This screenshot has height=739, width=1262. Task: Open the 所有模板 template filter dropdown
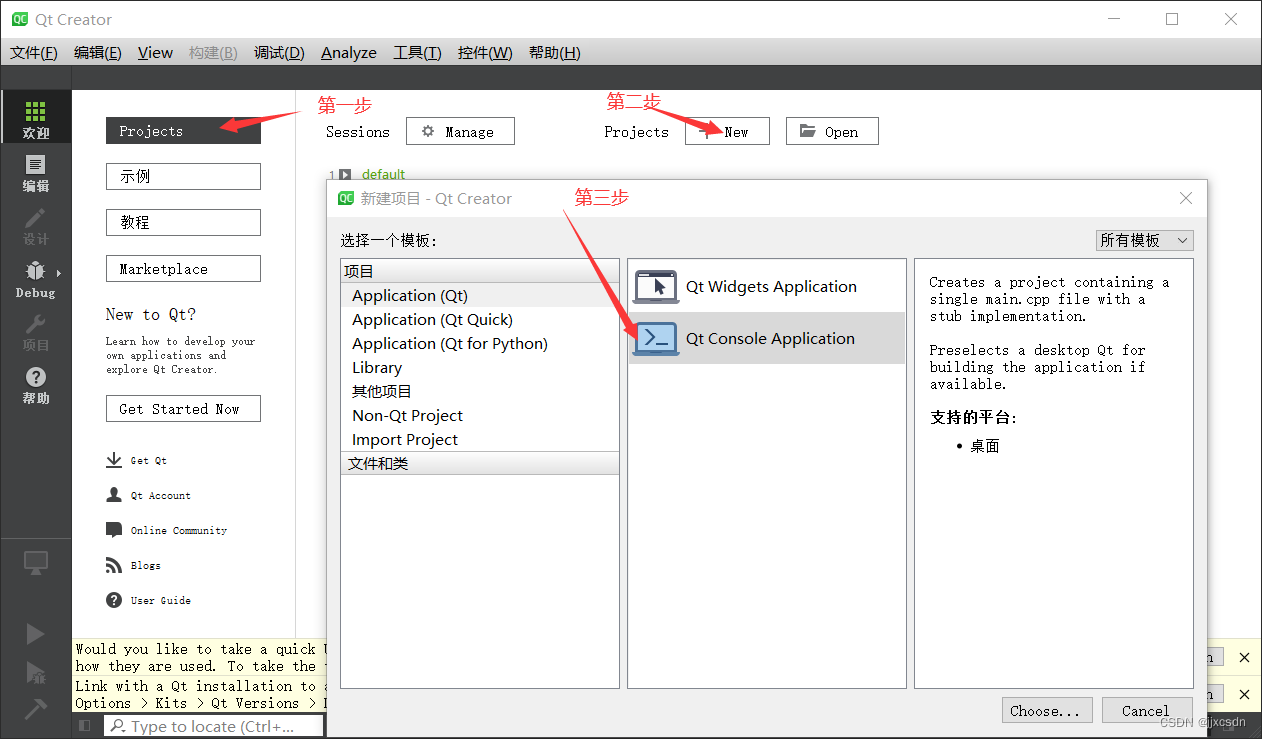pyautogui.click(x=1144, y=240)
